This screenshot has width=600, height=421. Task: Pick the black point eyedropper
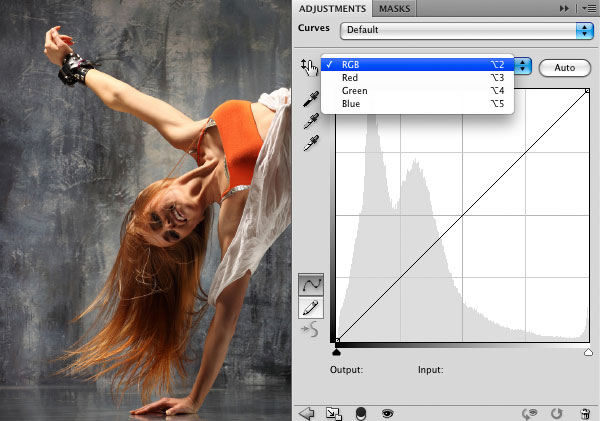tap(311, 99)
